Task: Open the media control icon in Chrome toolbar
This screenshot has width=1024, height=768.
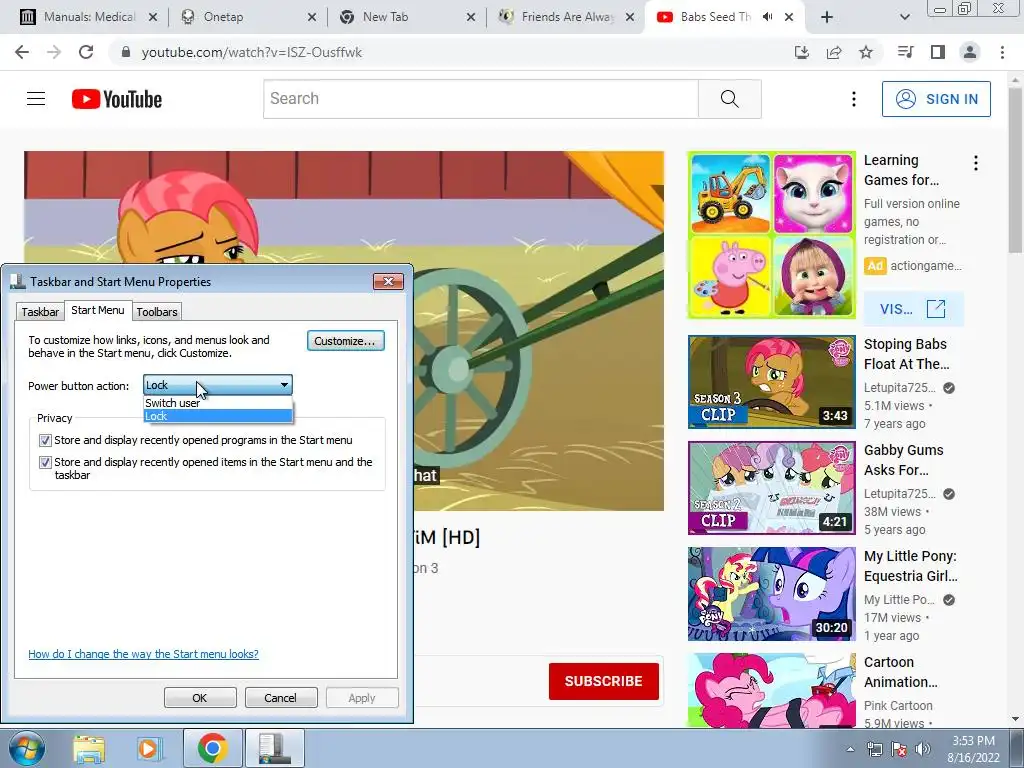Action: coord(905,52)
